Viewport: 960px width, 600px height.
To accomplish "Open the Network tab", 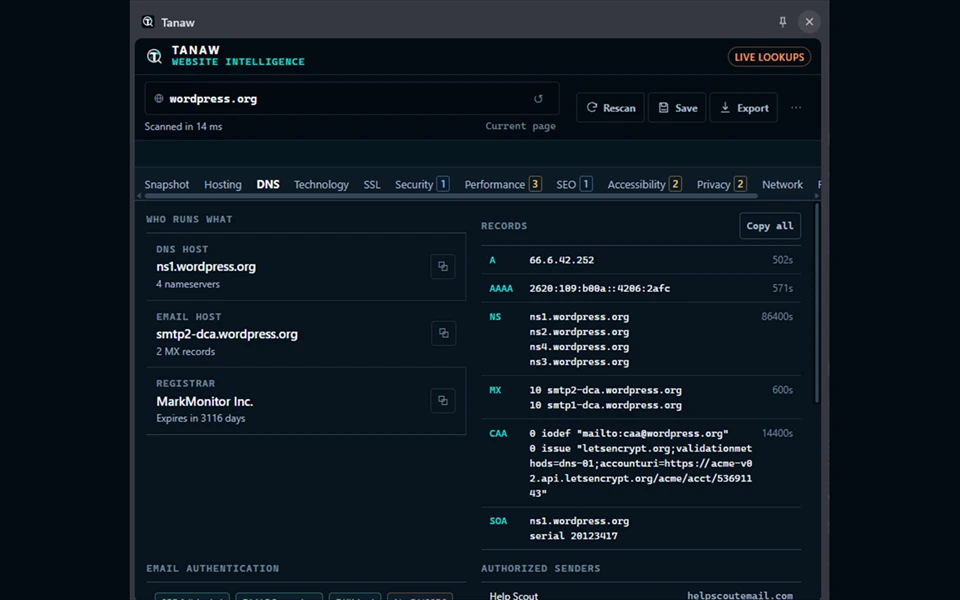I will pyautogui.click(x=782, y=184).
